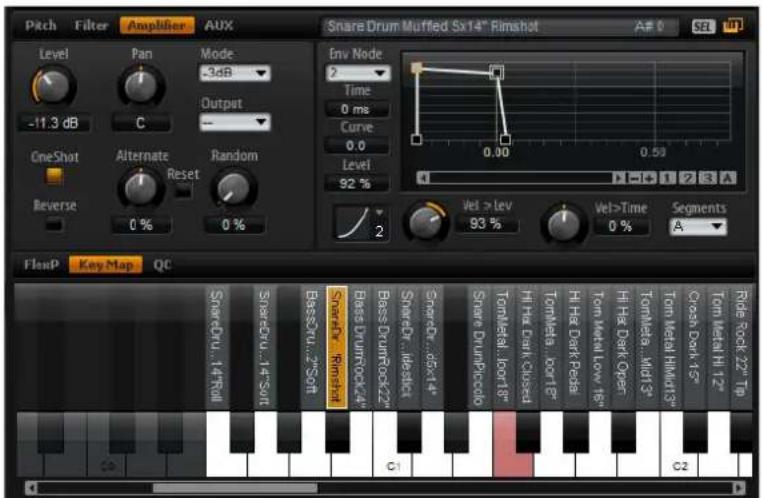The height and width of the screenshot is (498, 762).
Task: Click envelope scrollbar right arrow
Action: (x=618, y=178)
